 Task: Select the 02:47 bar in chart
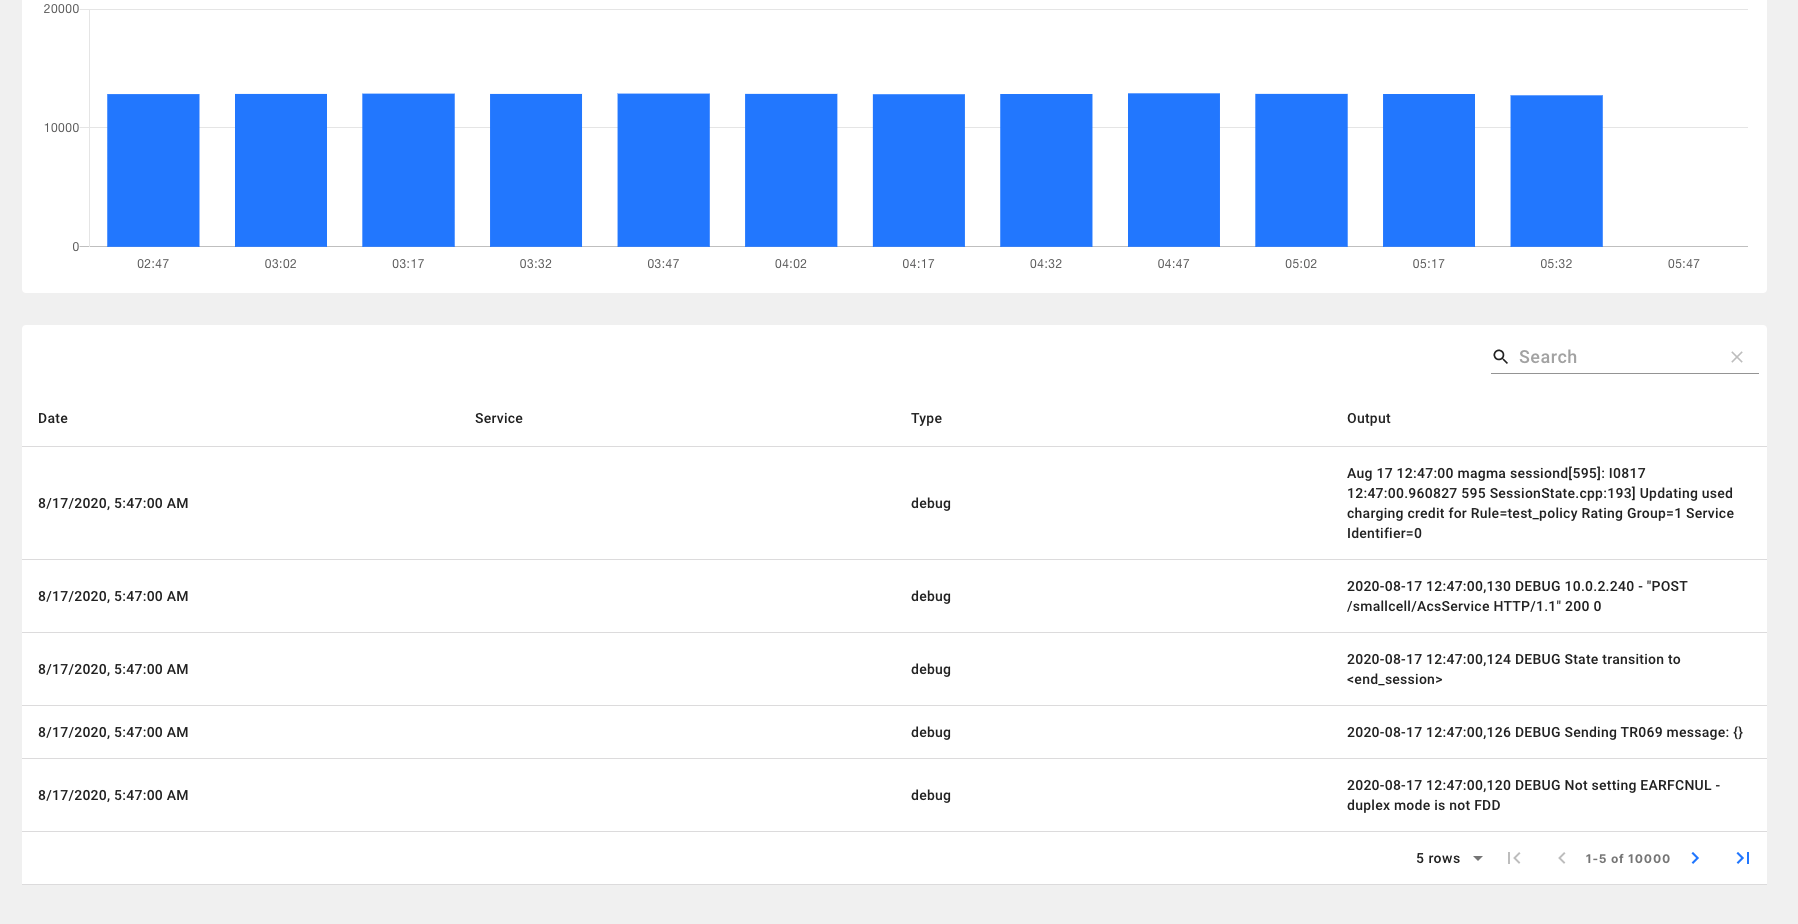tap(153, 170)
